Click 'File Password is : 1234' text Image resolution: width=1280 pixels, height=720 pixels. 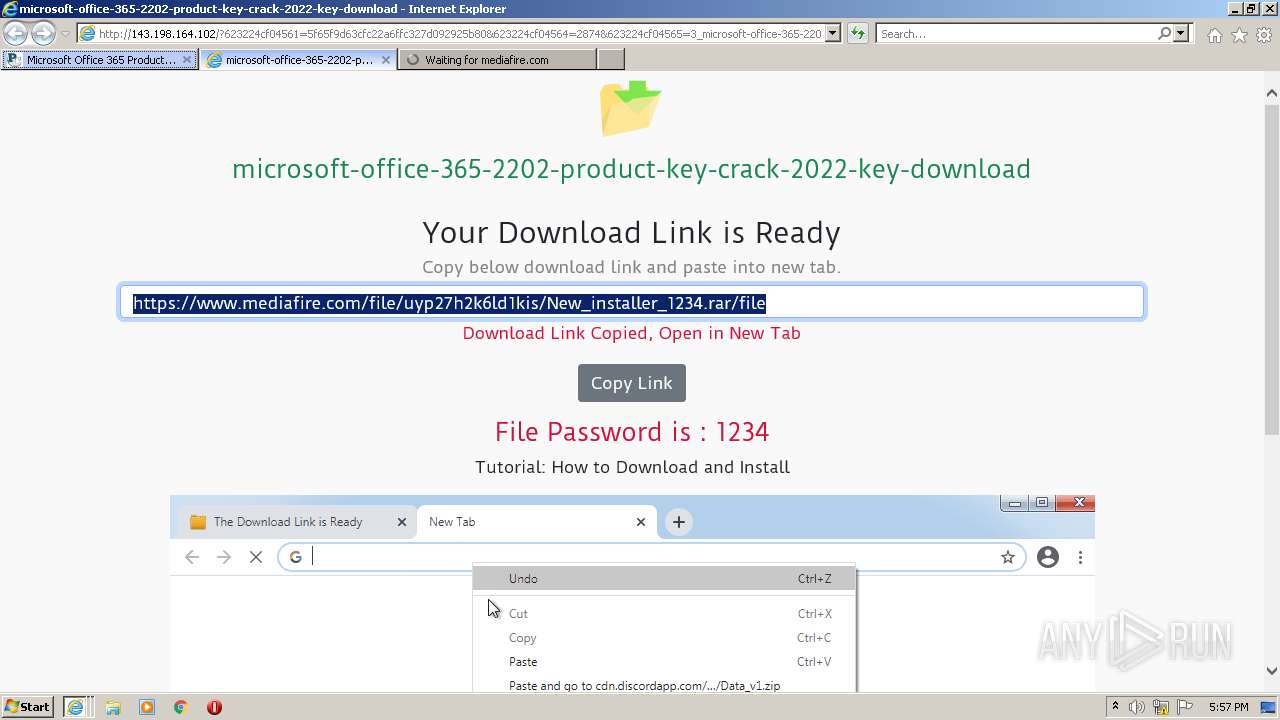click(x=632, y=432)
